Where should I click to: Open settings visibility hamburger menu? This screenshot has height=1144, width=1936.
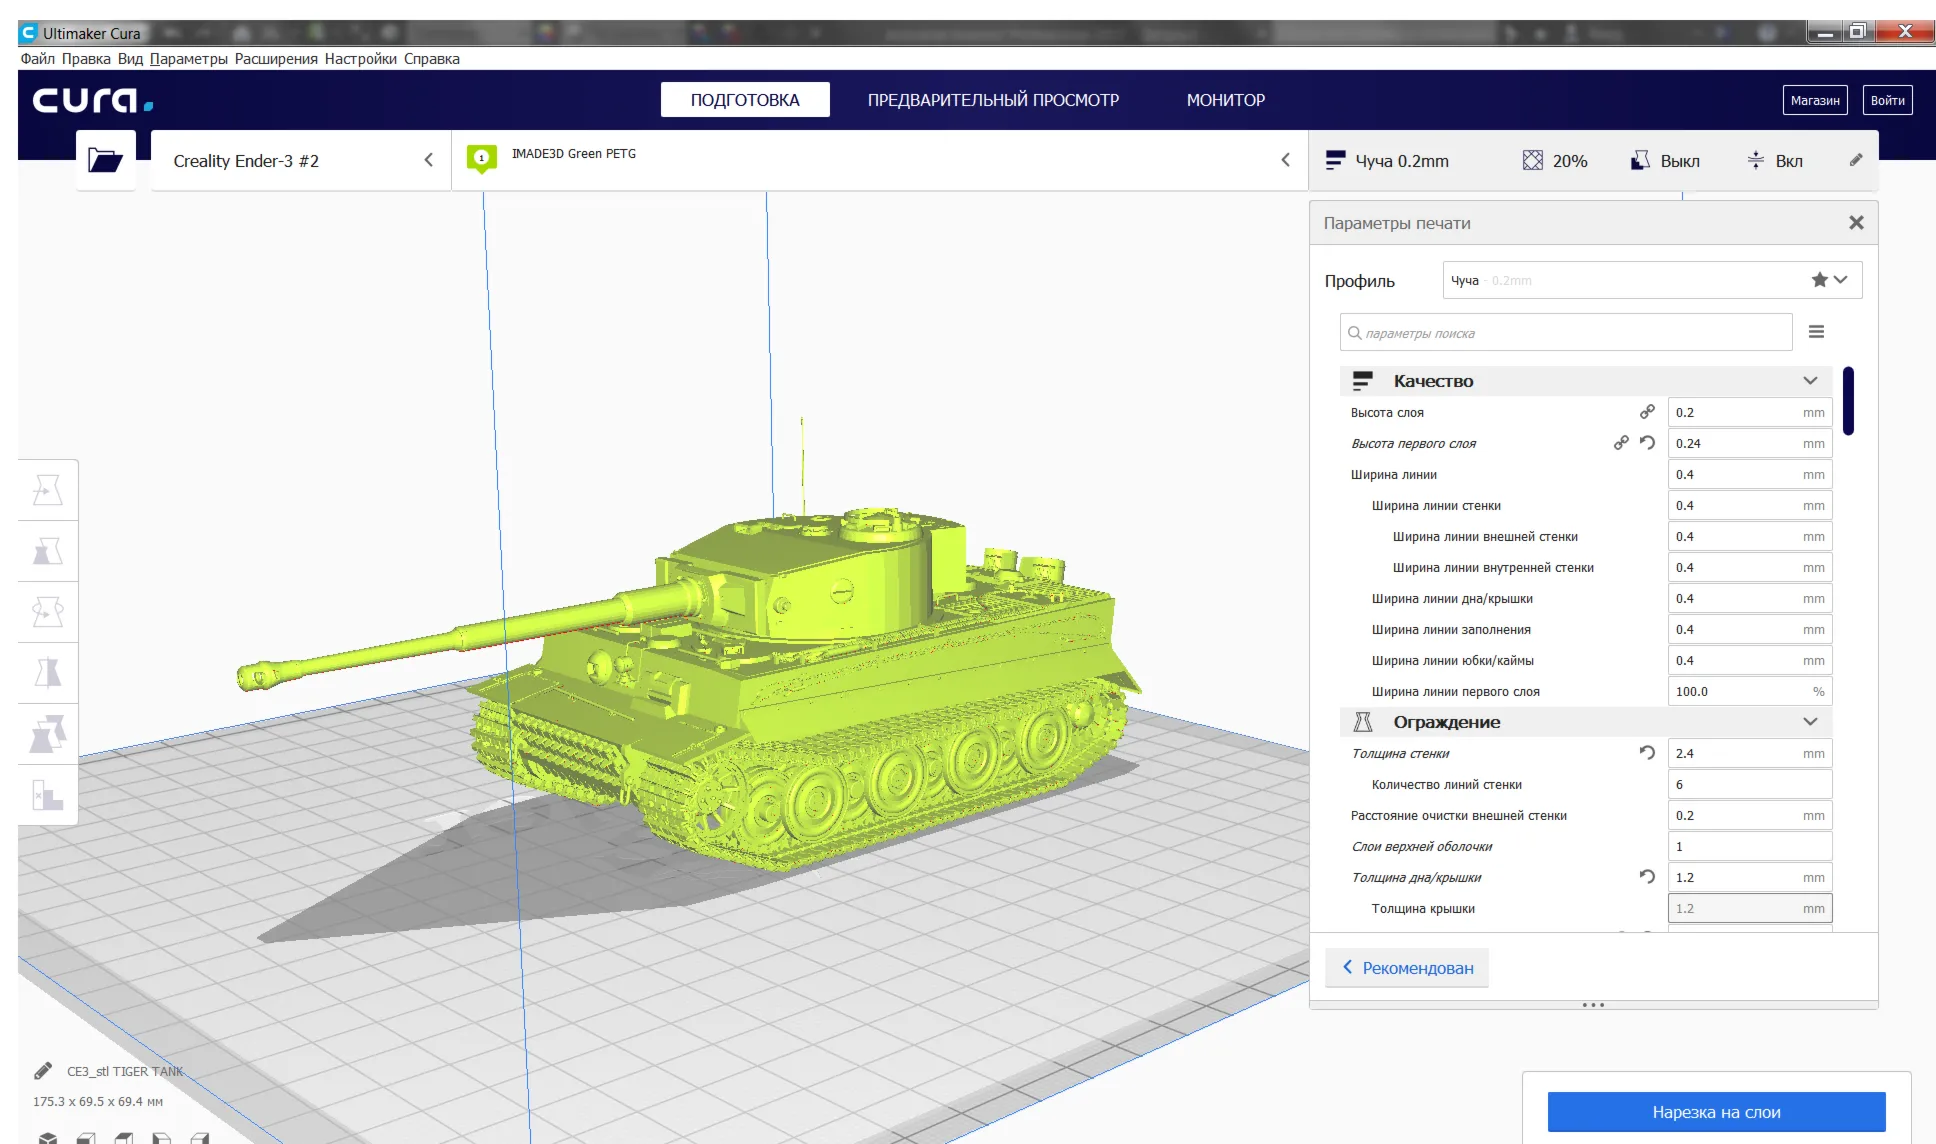point(1816,332)
